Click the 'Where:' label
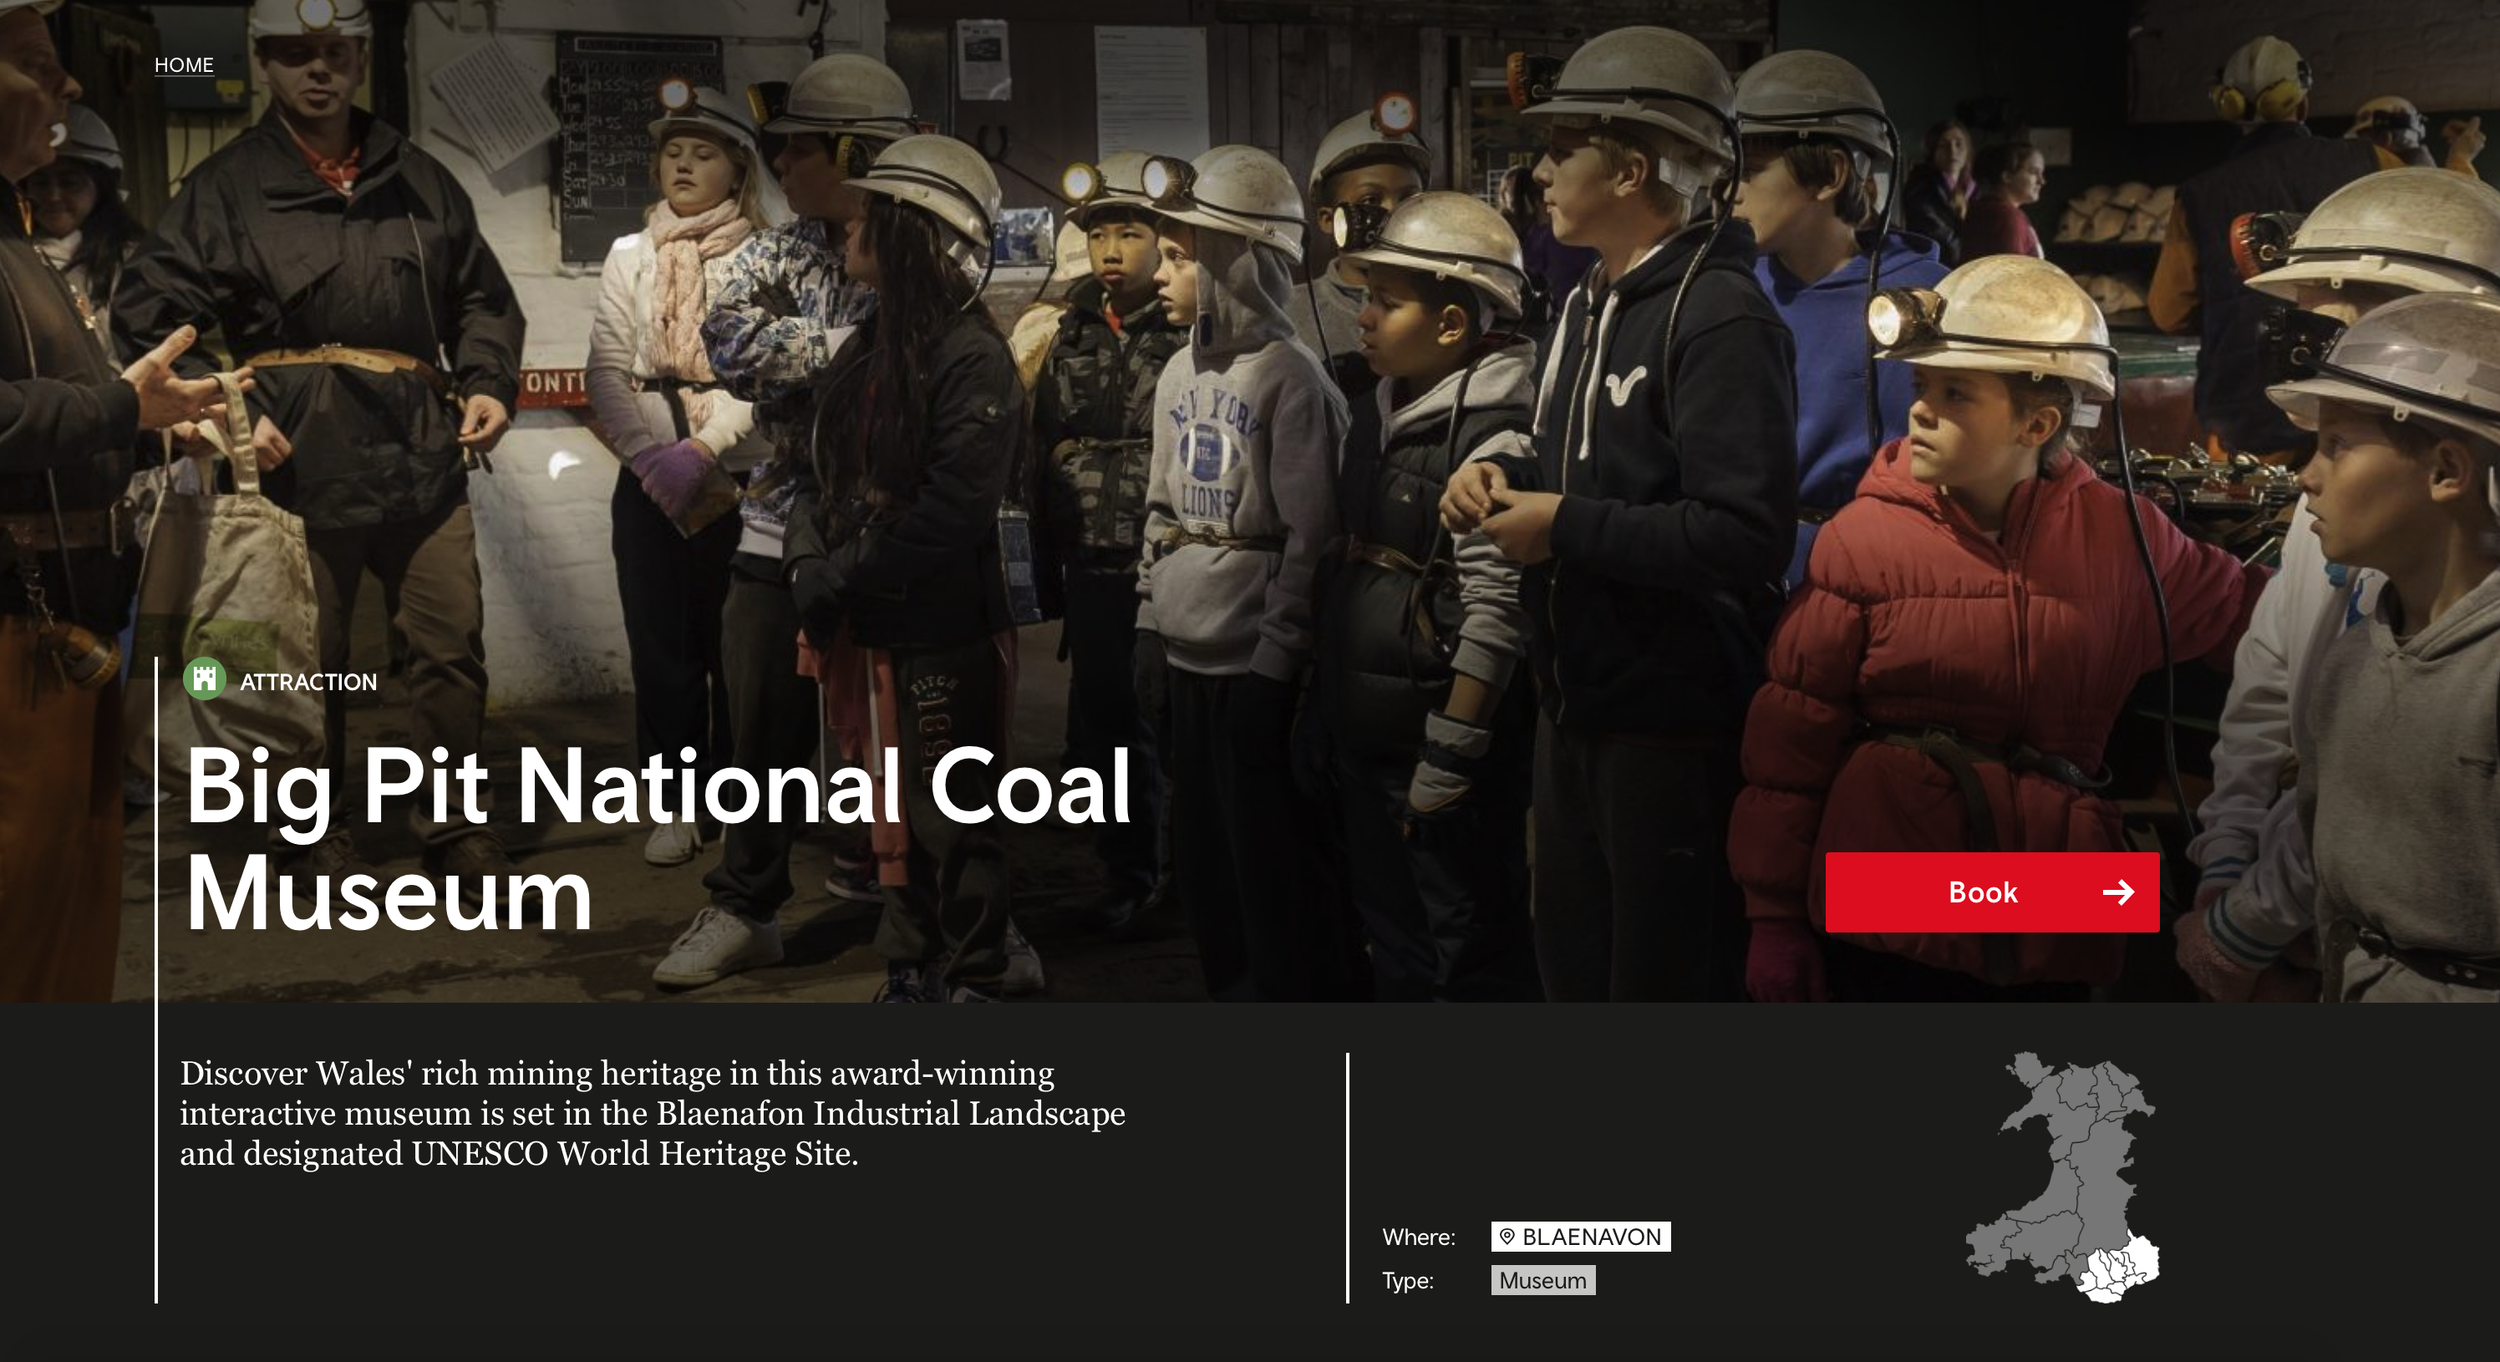Image resolution: width=2500 pixels, height=1362 pixels. [x=1418, y=1237]
